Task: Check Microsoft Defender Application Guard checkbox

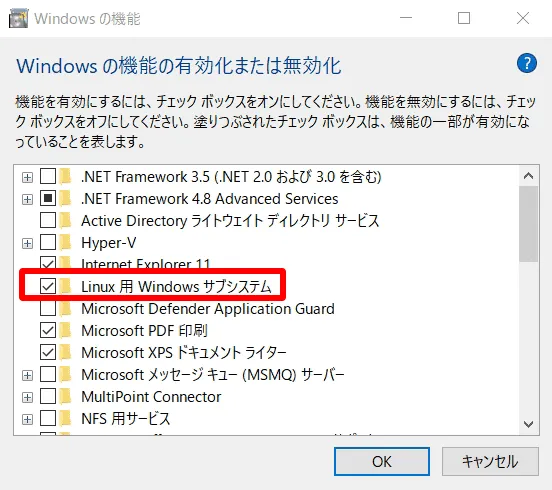Action: pyautogui.click(x=48, y=308)
